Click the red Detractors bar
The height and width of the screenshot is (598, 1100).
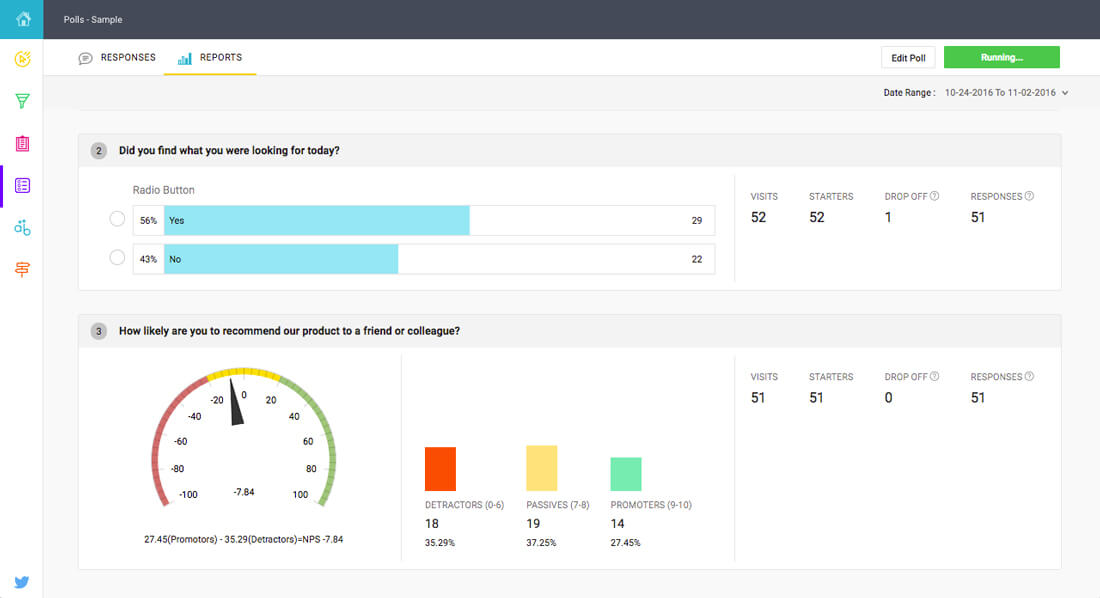(441, 469)
